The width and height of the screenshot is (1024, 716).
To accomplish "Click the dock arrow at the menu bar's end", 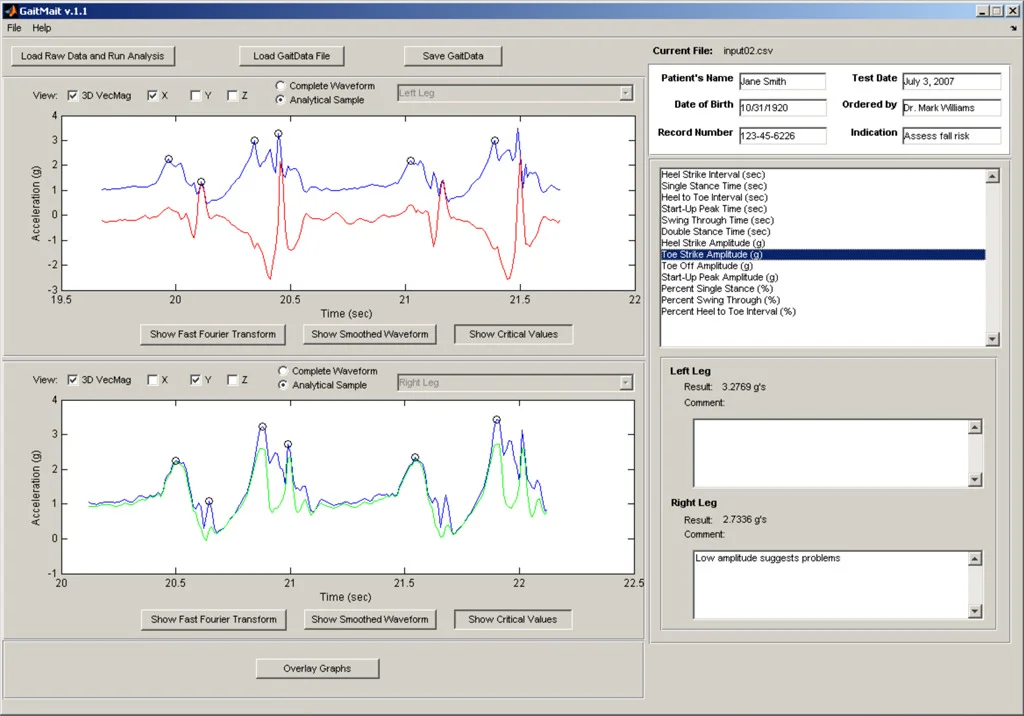I will point(1014,28).
